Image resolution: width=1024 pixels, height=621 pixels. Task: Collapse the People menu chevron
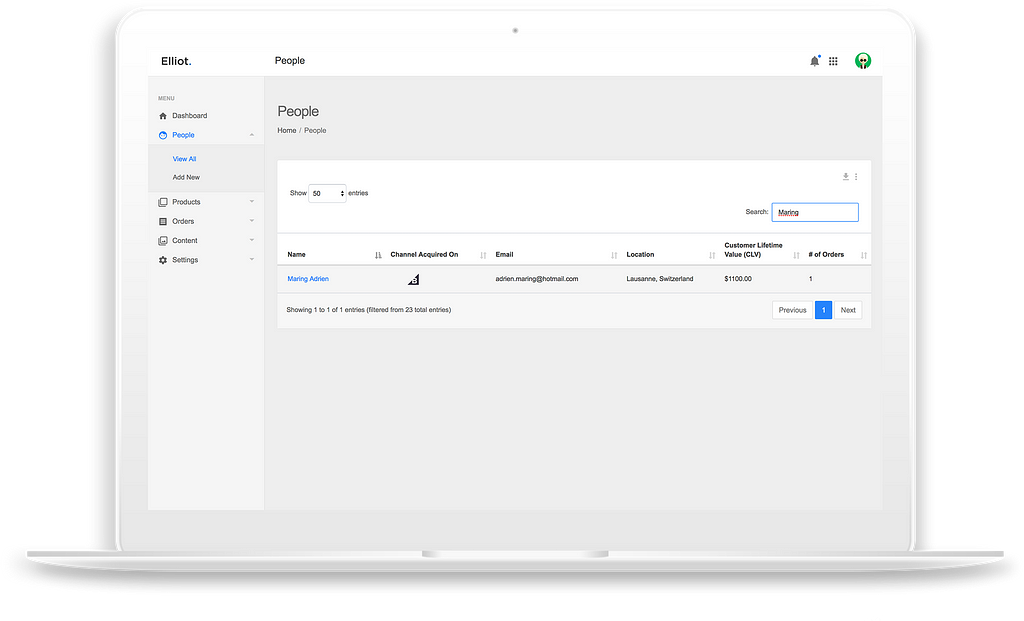251,135
